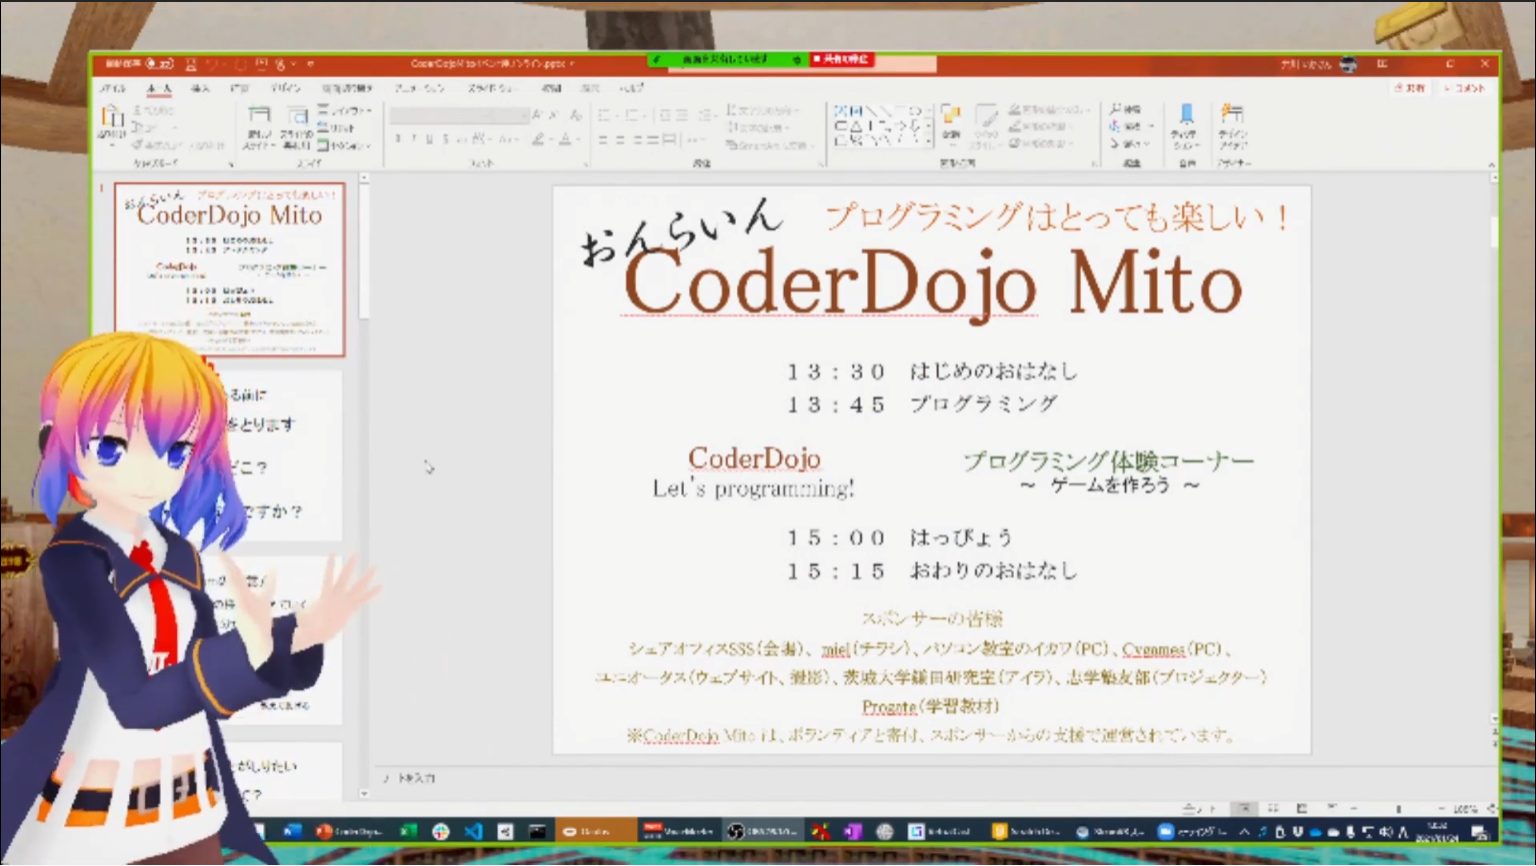Expand the shapes gallery more arrow
Image resolution: width=1536 pixels, height=866 pixels.
[928, 143]
